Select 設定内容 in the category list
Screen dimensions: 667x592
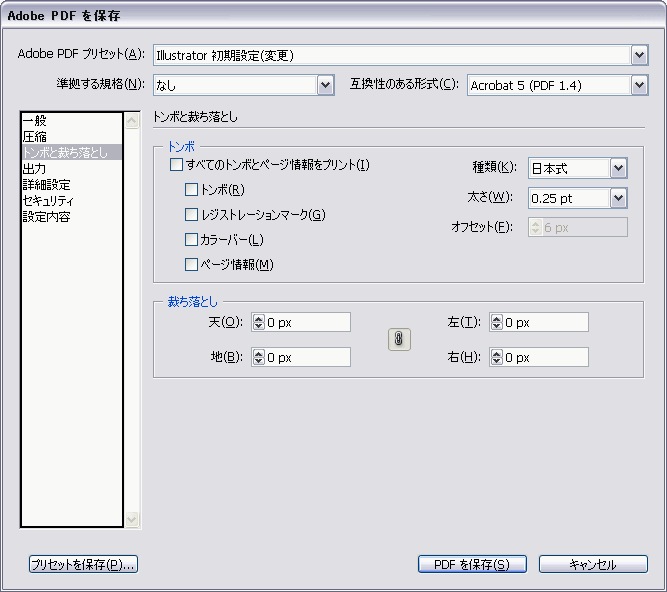71,217
